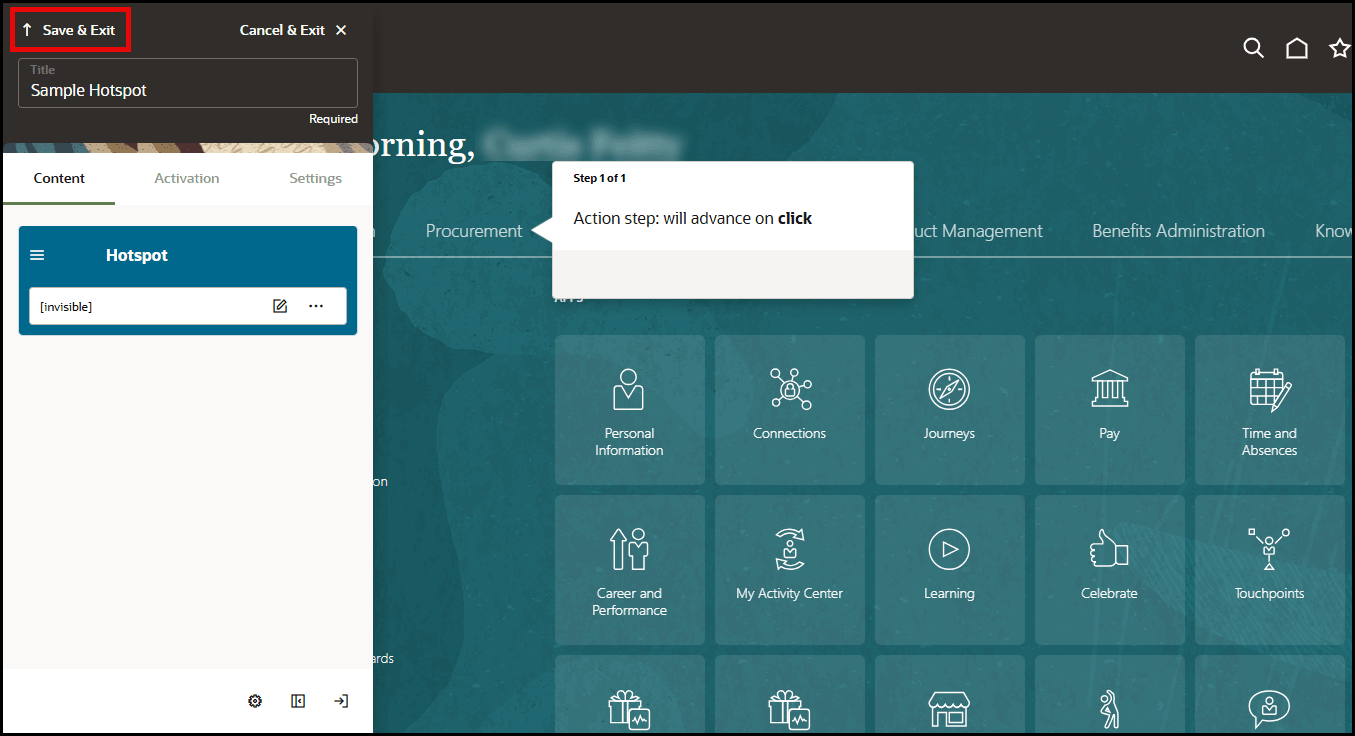
Task: Open the Celebrate tile
Action: 1110,570
